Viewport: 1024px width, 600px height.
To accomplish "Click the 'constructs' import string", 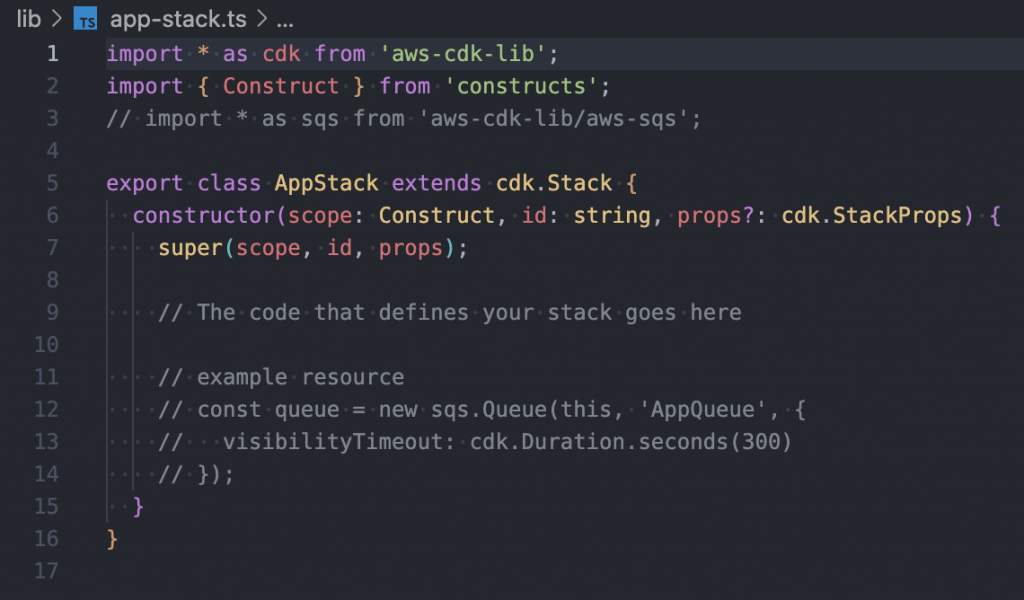I will (x=520, y=86).
